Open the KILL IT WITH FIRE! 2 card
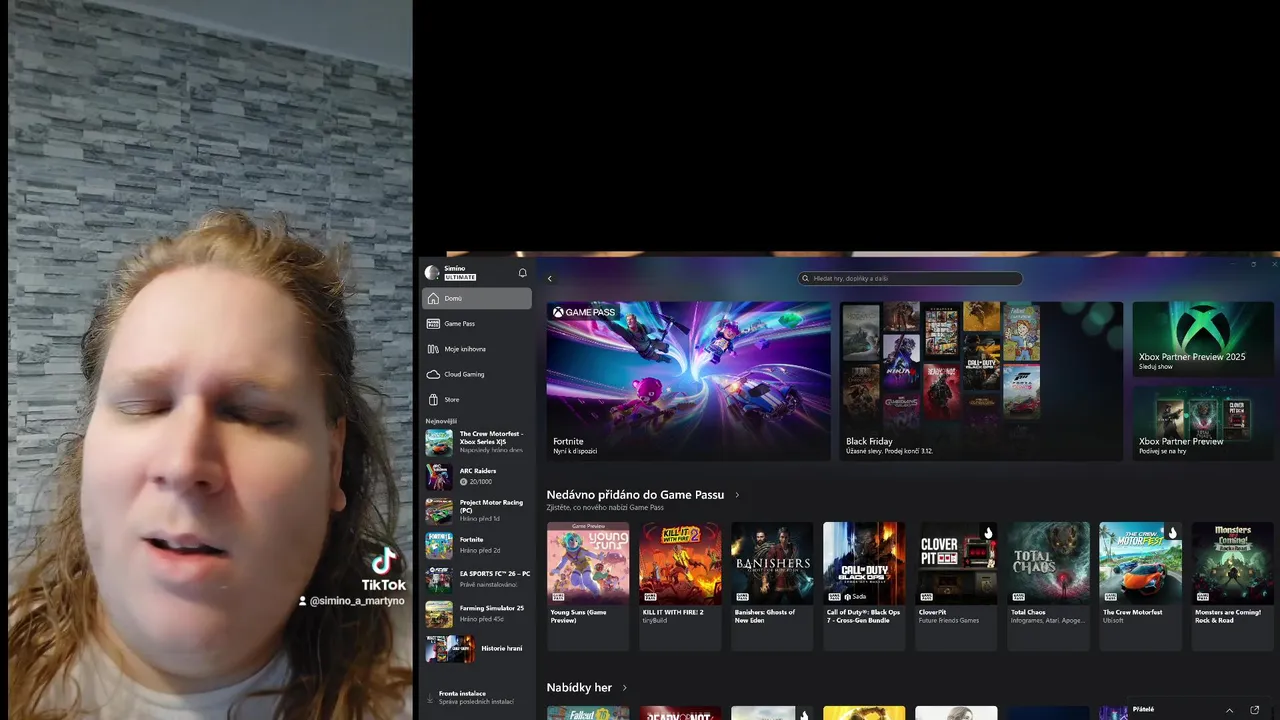The image size is (1280, 720). [x=680, y=586]
